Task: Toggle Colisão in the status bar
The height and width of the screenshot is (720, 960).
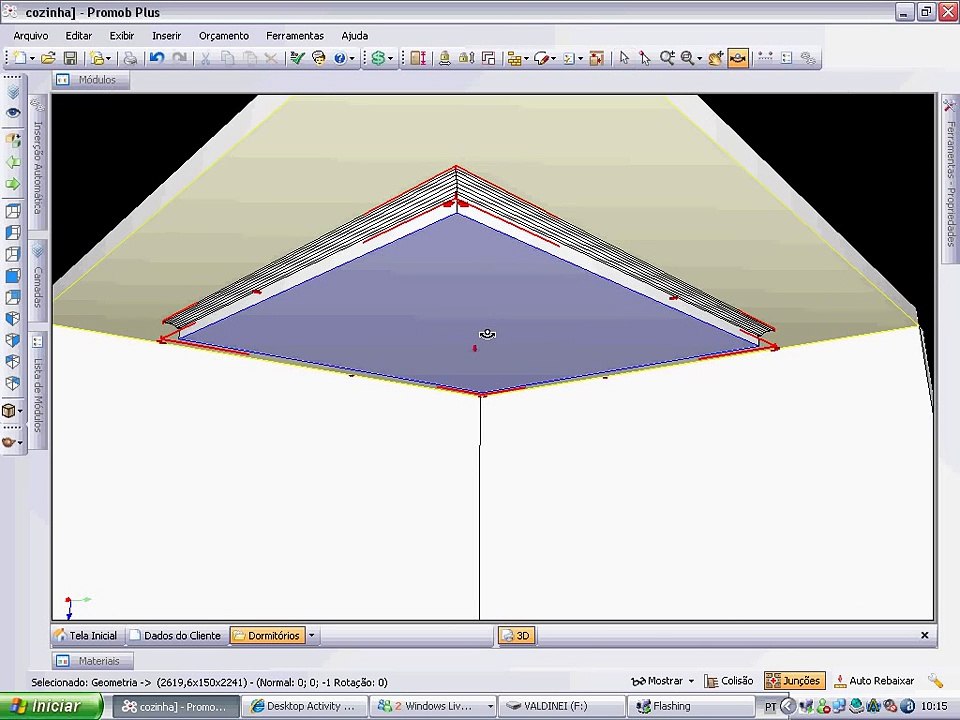Action: 729,681
